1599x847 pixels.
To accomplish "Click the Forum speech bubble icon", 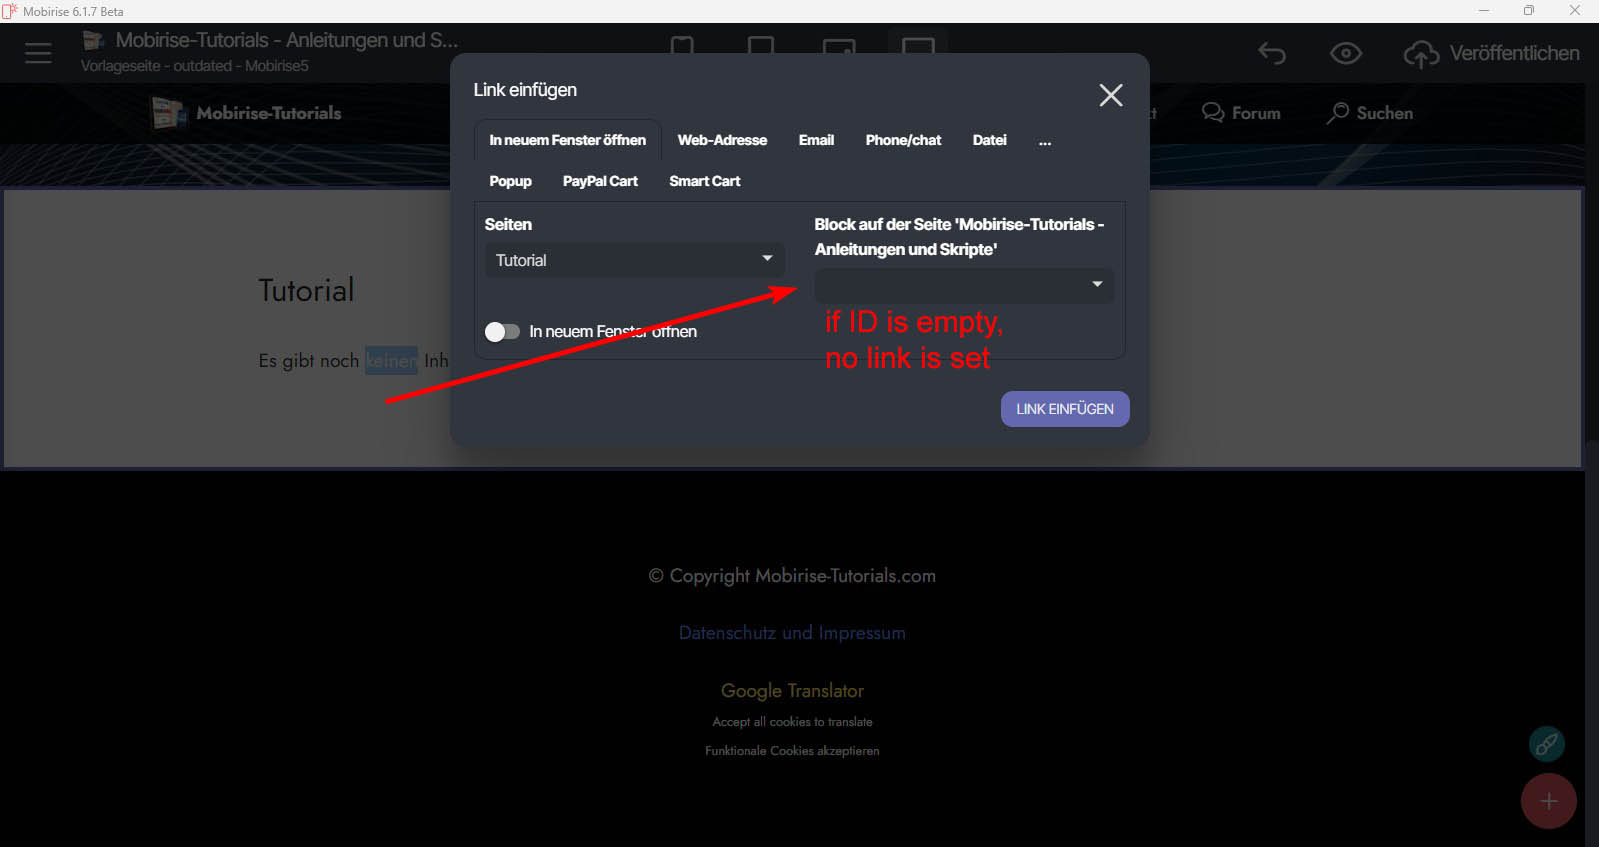I will (1213, 113).
